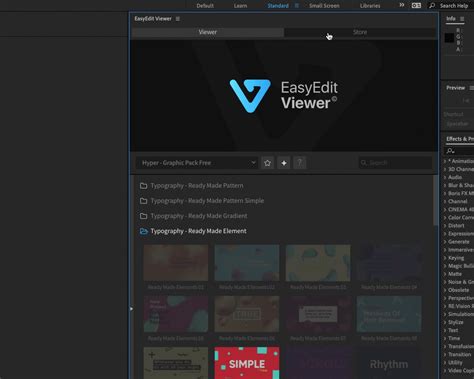Click the Noise & Grain effects category label
The image size is (474, 379).
tap(461, 282)
